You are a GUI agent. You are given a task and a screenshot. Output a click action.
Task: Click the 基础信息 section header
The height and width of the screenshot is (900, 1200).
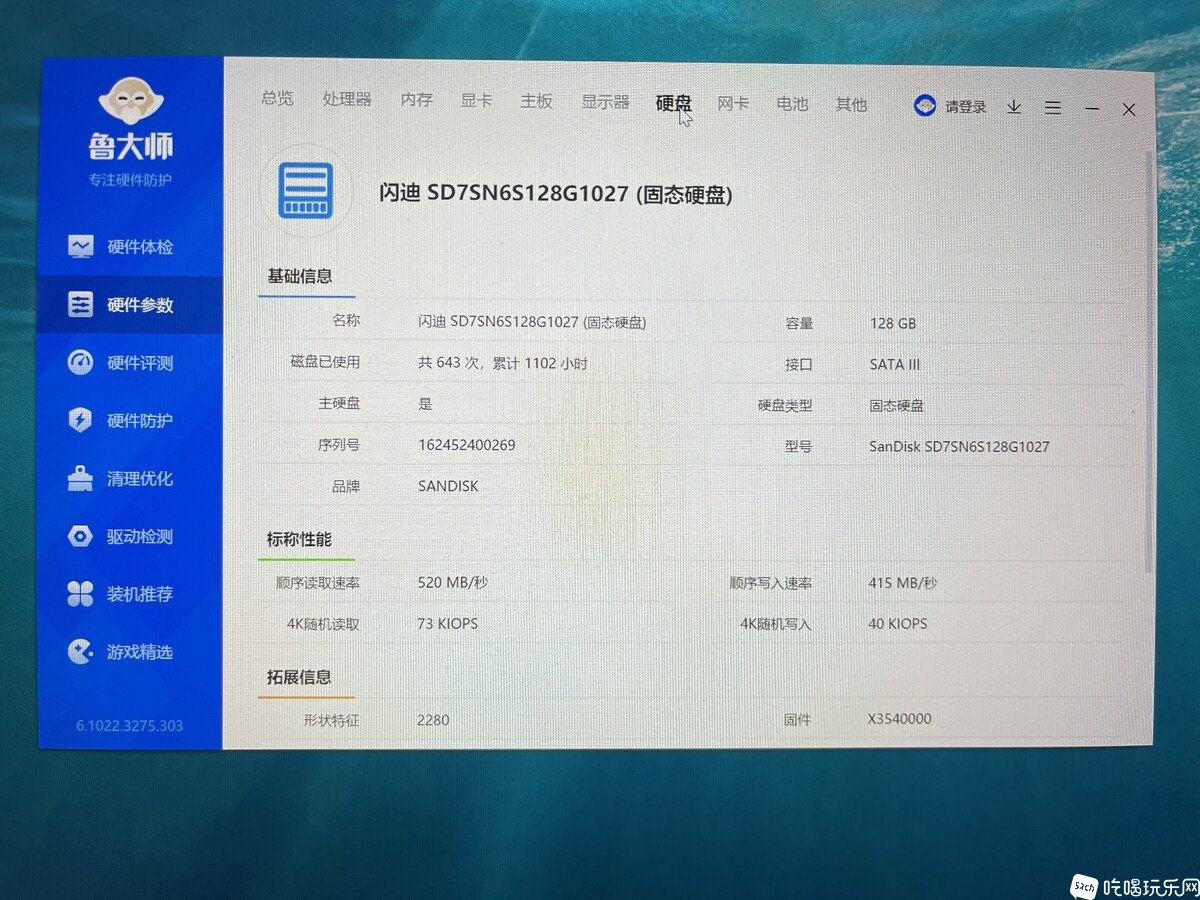(299, 276)
